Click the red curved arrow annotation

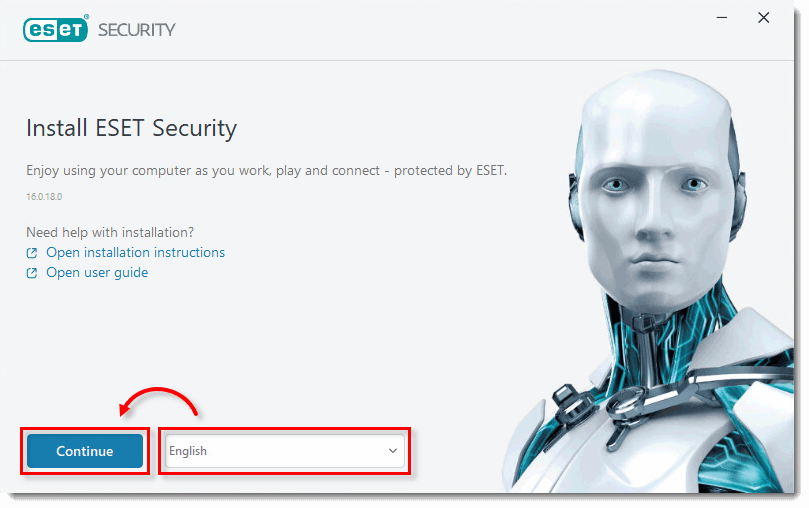158,402
